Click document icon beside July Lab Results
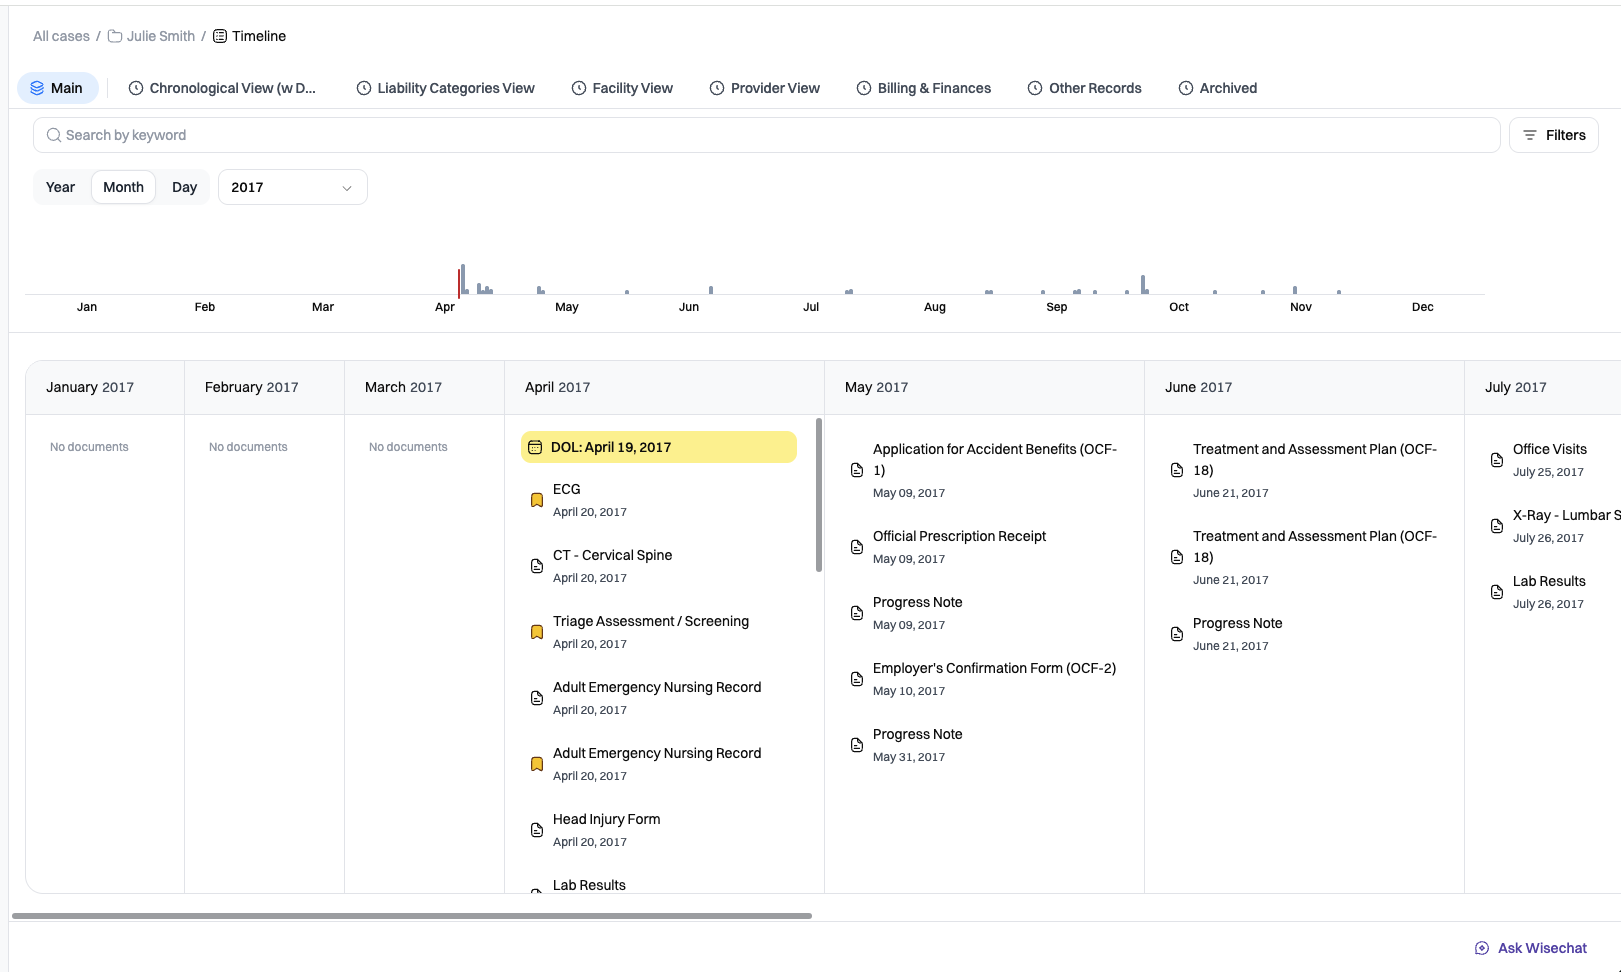The image size is (1621, 972). (1497, 592)
